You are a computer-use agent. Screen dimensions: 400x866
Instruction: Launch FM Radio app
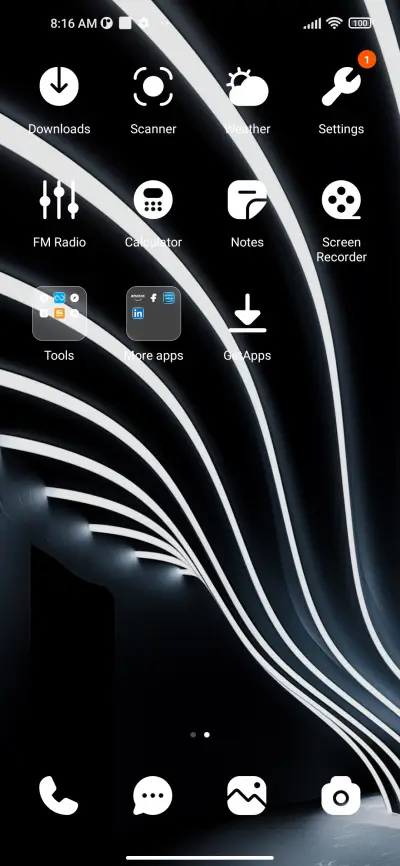click(59, 199)
